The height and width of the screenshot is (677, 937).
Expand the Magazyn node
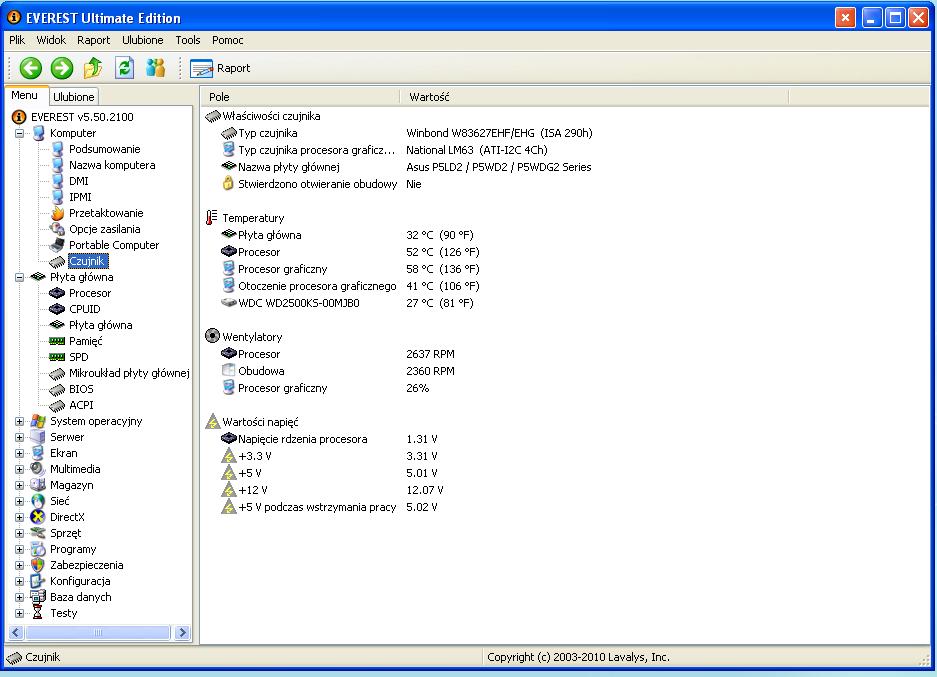(20, 485)
